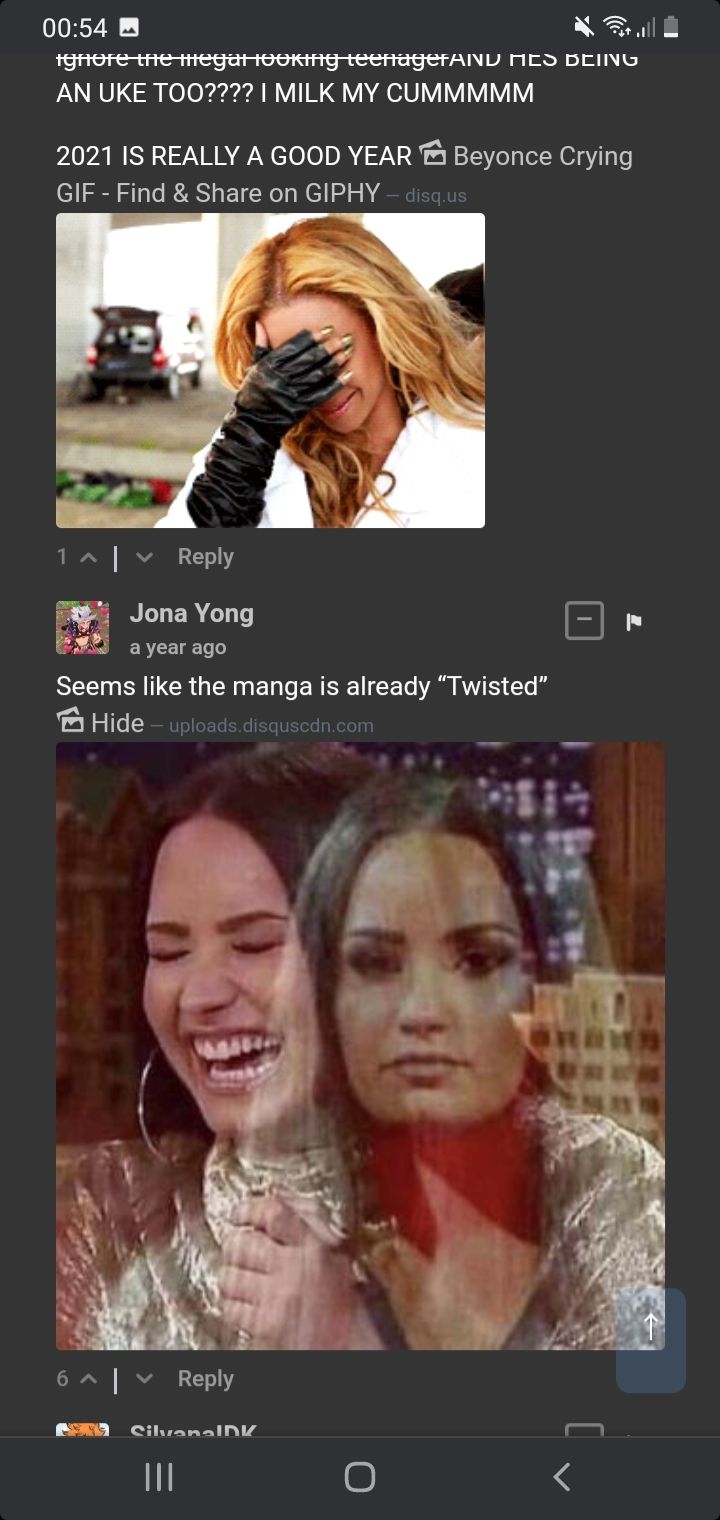This screenshot has width=720, height=1520.
Task: Tap the Android home button
Action: point(360,1477)
